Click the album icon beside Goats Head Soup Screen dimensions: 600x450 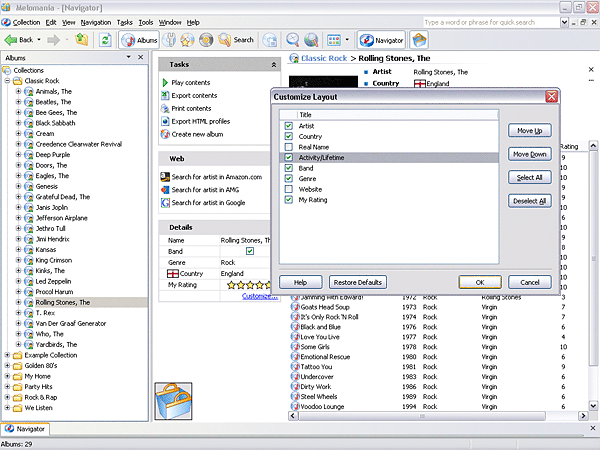[x=295, y=307]
